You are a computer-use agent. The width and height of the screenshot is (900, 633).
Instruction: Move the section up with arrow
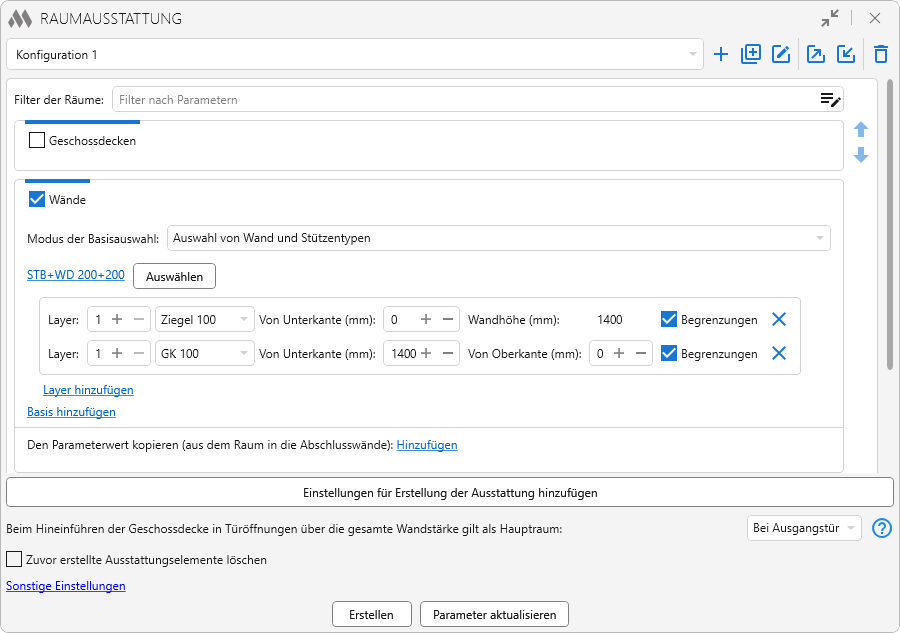pyautogui.click(x=861, y=130)
